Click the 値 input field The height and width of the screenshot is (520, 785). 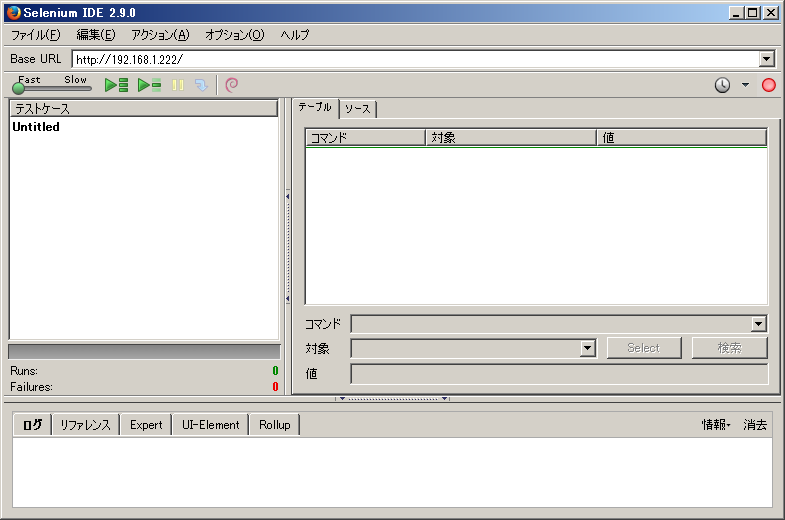pos(559,374)
